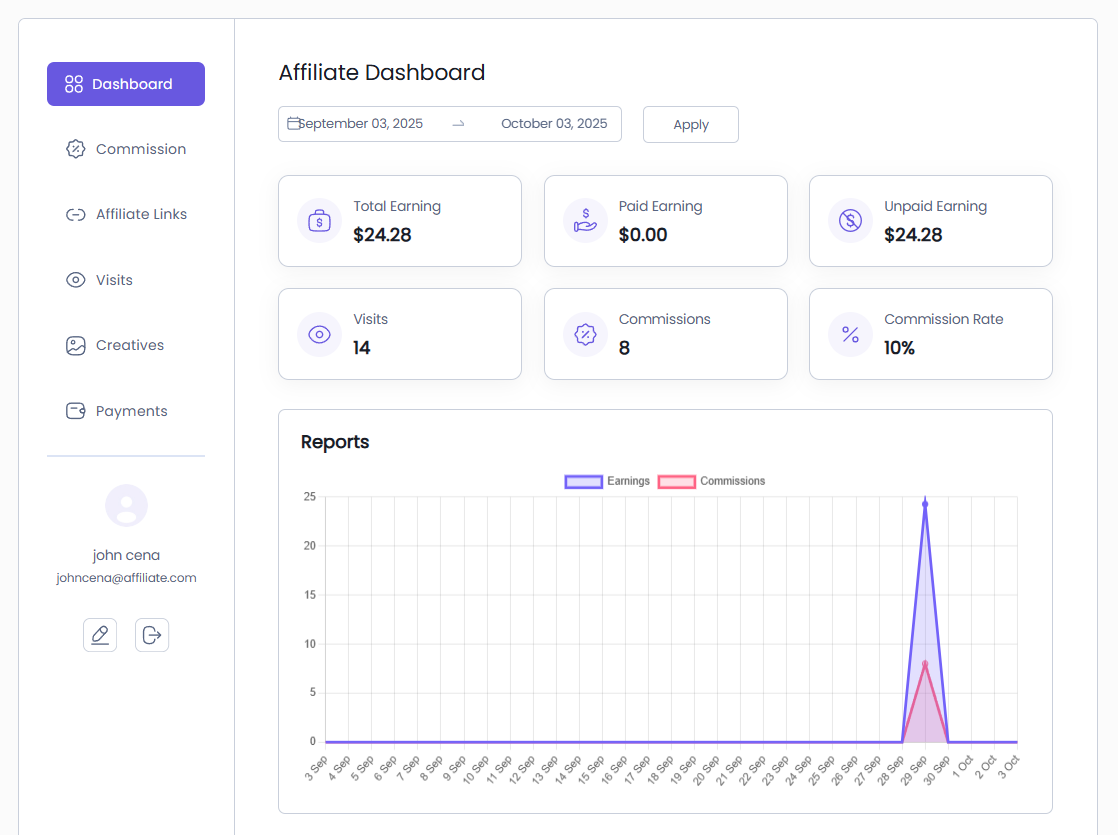The image size is (1118, 835).
Task: Click the wallet icon on Total Earning card
Action: coord(319,221)
